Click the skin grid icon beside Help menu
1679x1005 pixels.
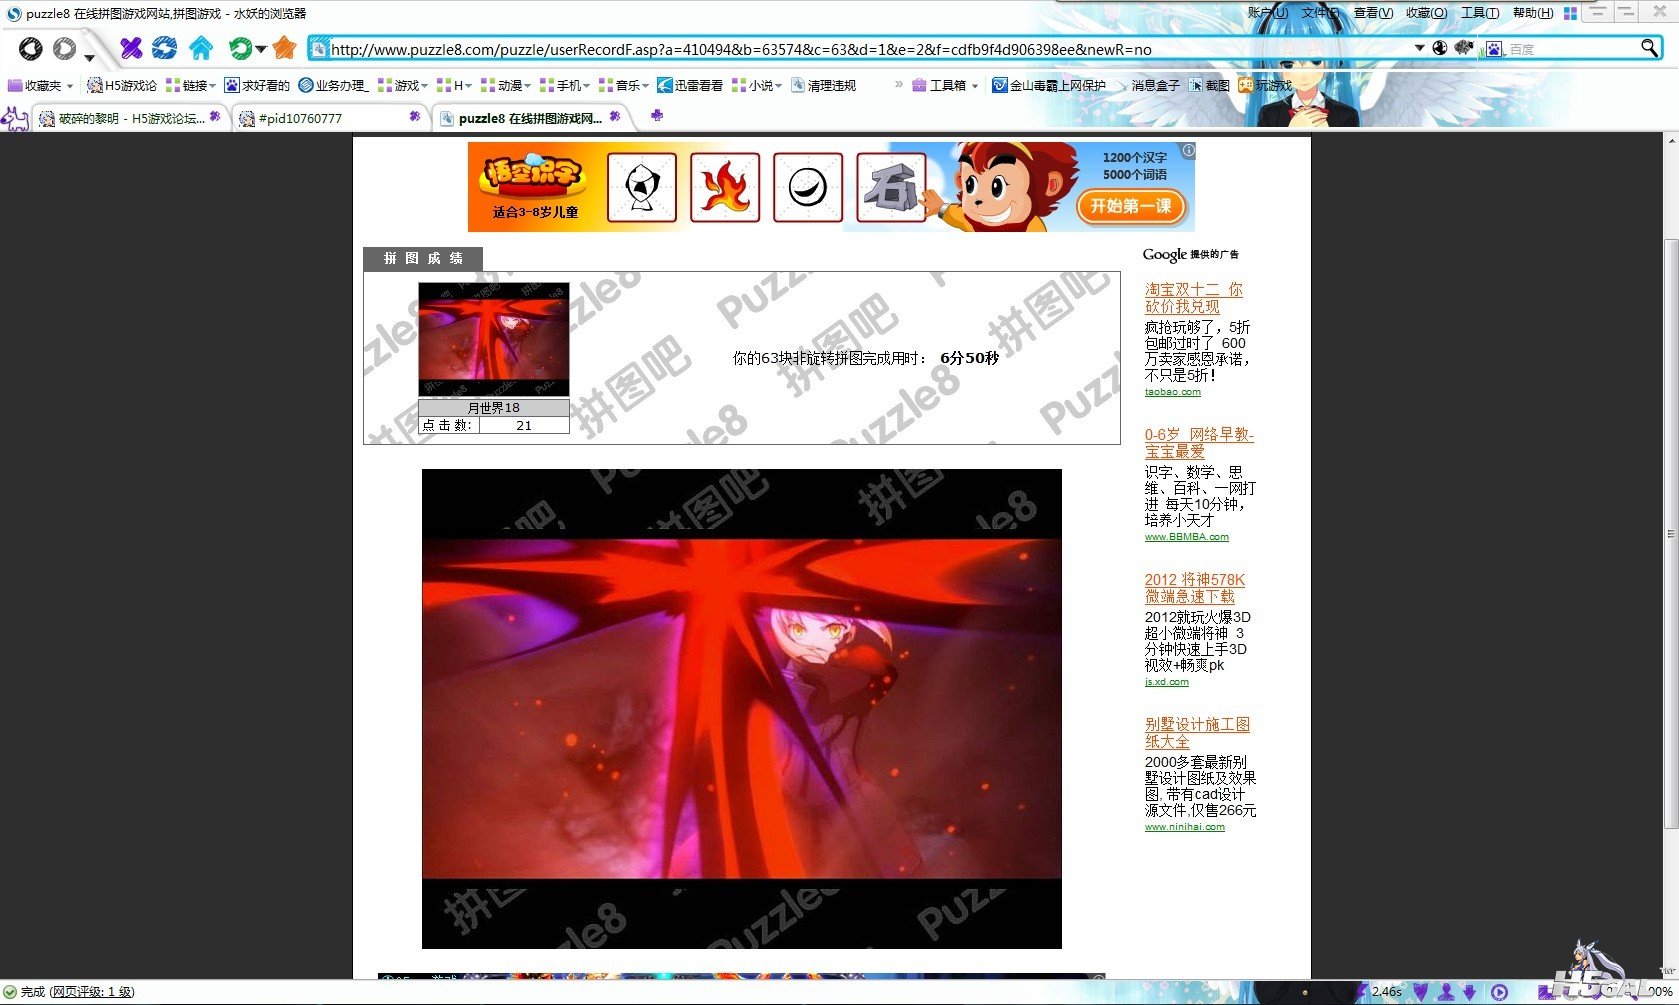tap(1570, 13)
